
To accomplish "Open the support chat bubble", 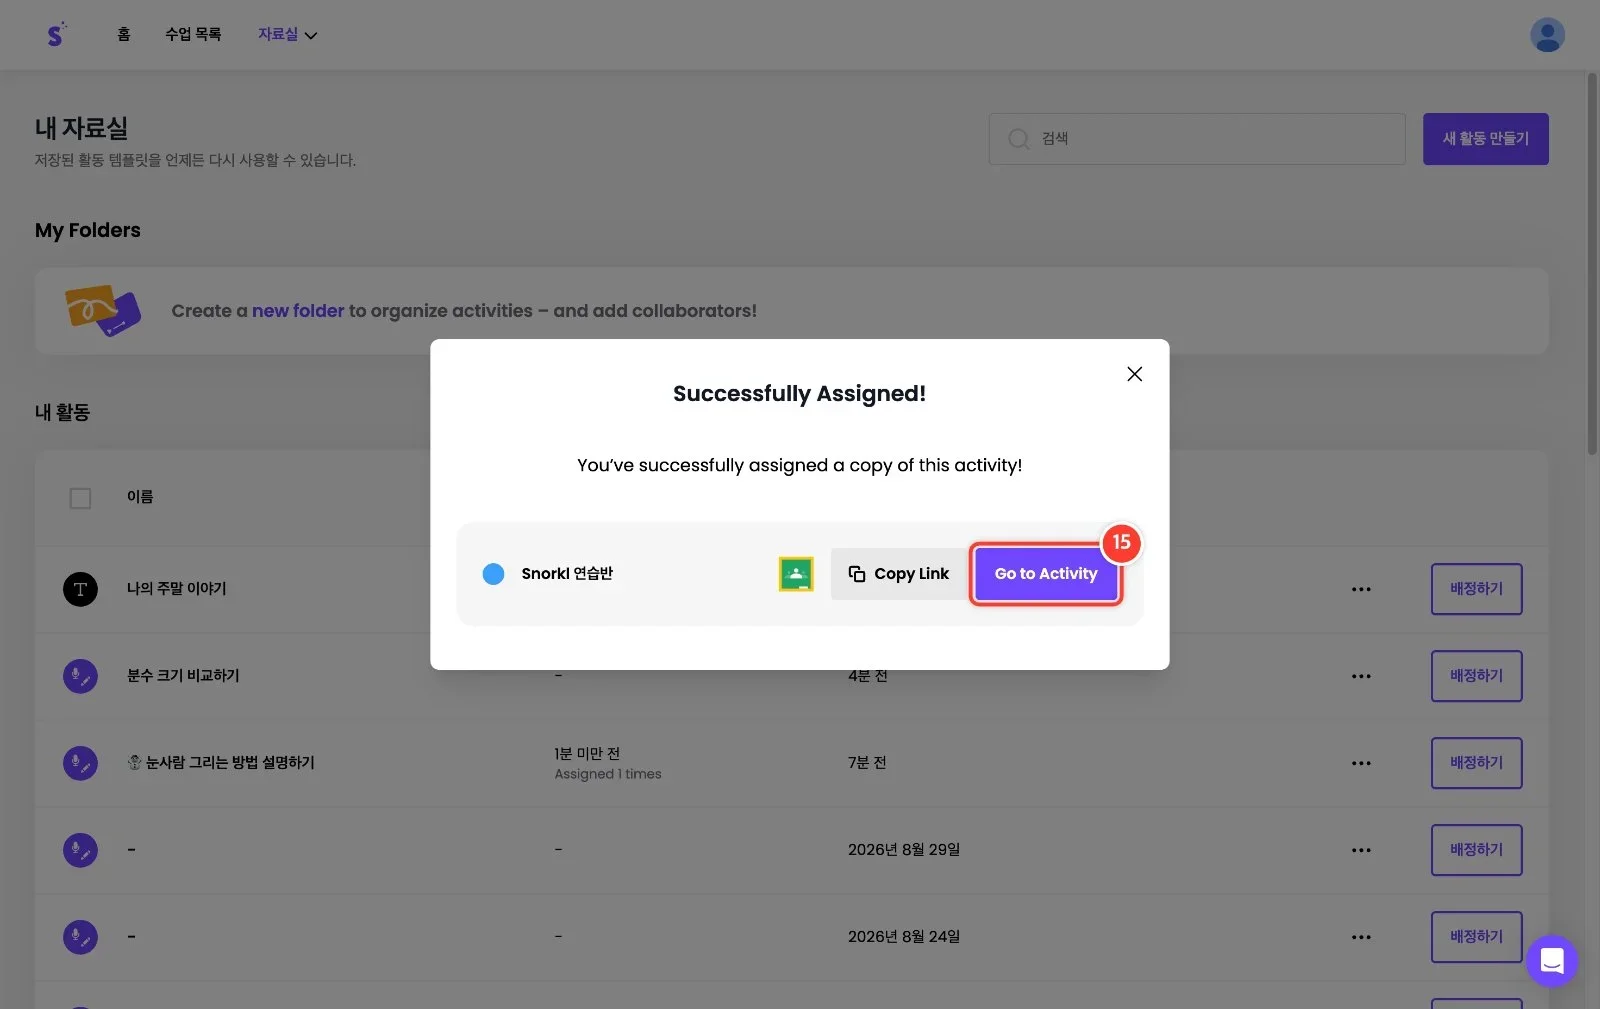I will (1552, 961).
